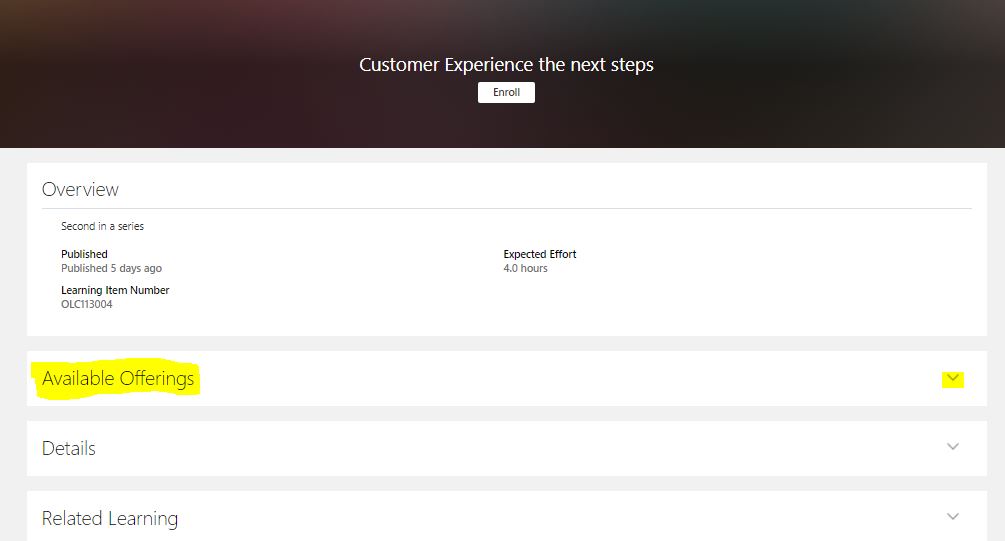Select the text Published 5 days ago
Image resolution: width=1005 pixels, height=541 pixels.
112,268
